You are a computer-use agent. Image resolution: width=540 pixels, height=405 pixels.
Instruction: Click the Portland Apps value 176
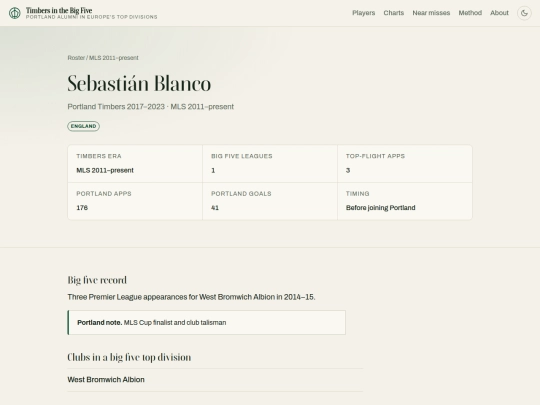[82, 208]
